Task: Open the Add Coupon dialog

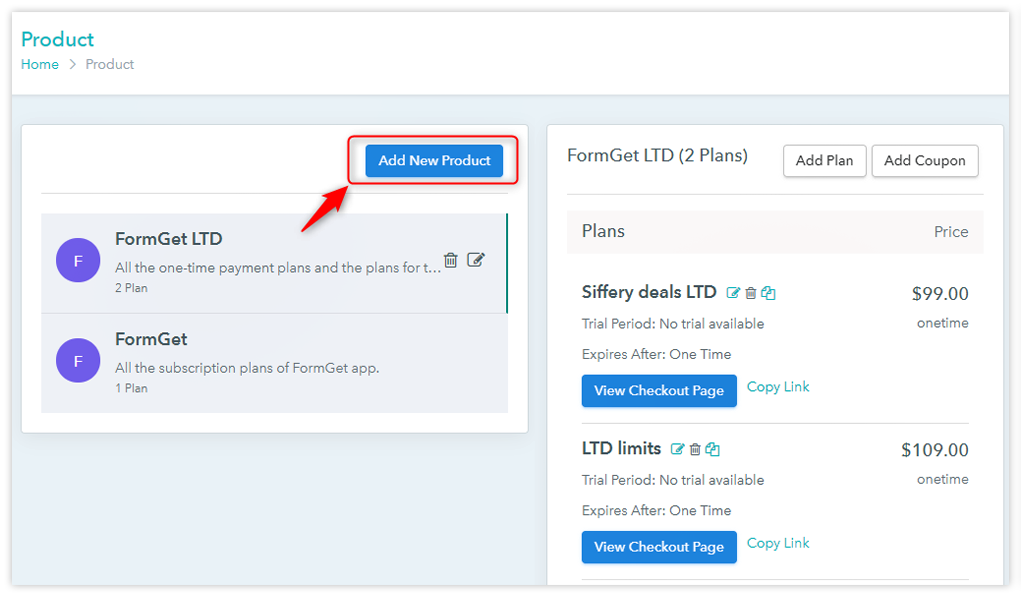Action: (924, 160)
